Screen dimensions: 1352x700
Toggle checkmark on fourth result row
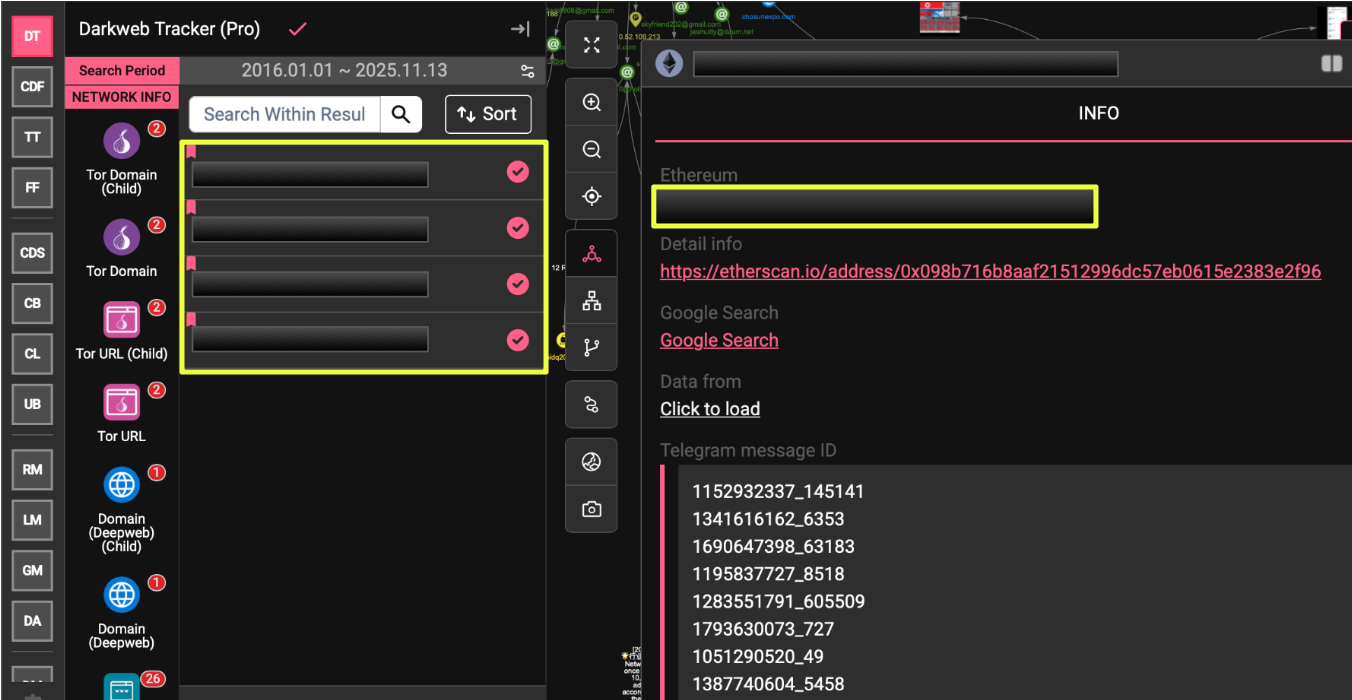[517, 340]
